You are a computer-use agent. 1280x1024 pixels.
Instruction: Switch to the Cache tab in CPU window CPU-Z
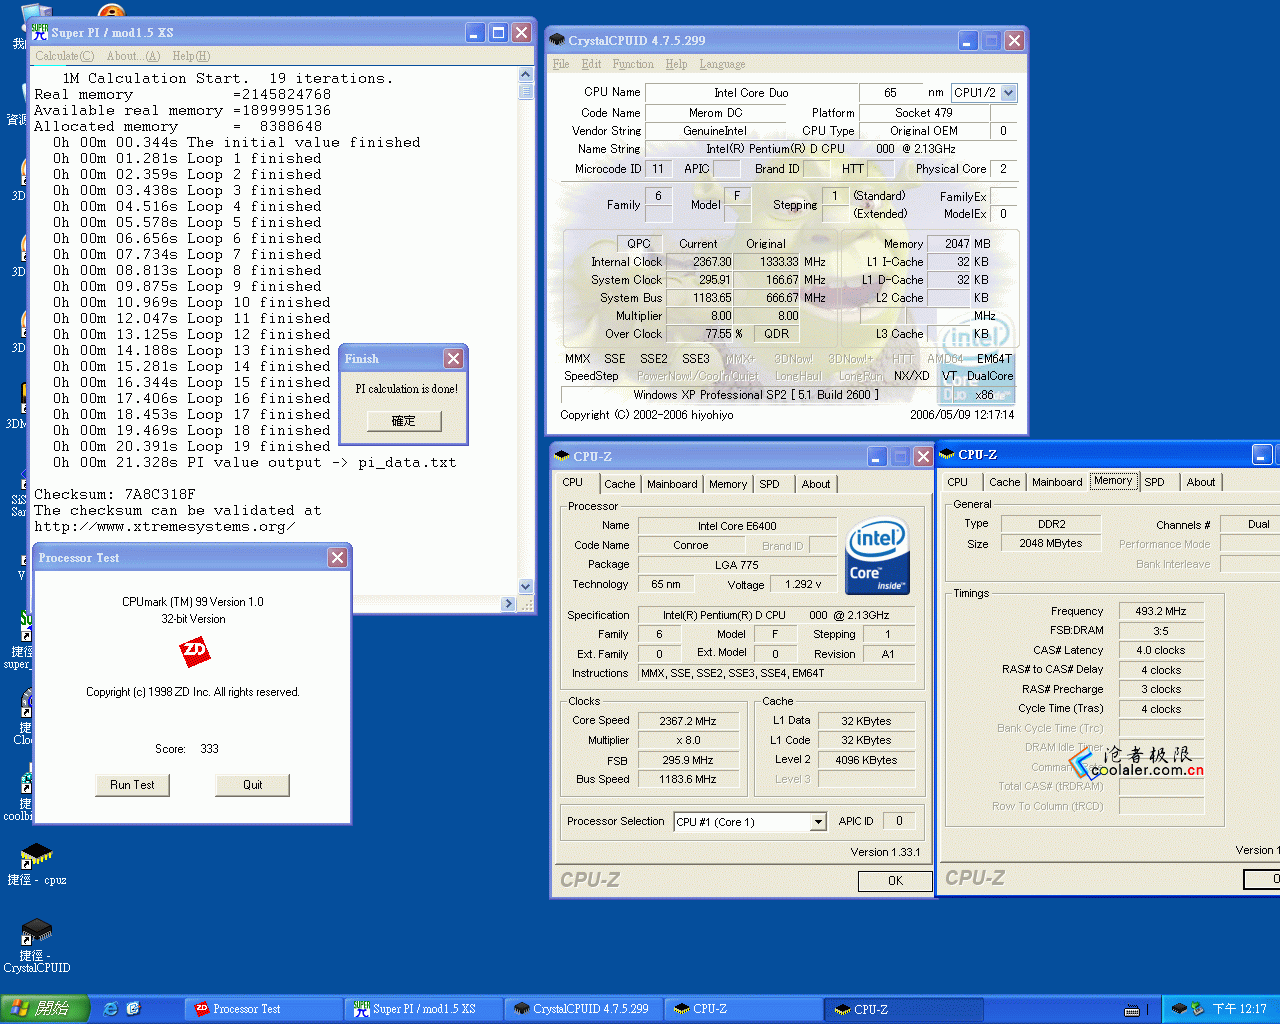tap(619, 484)
